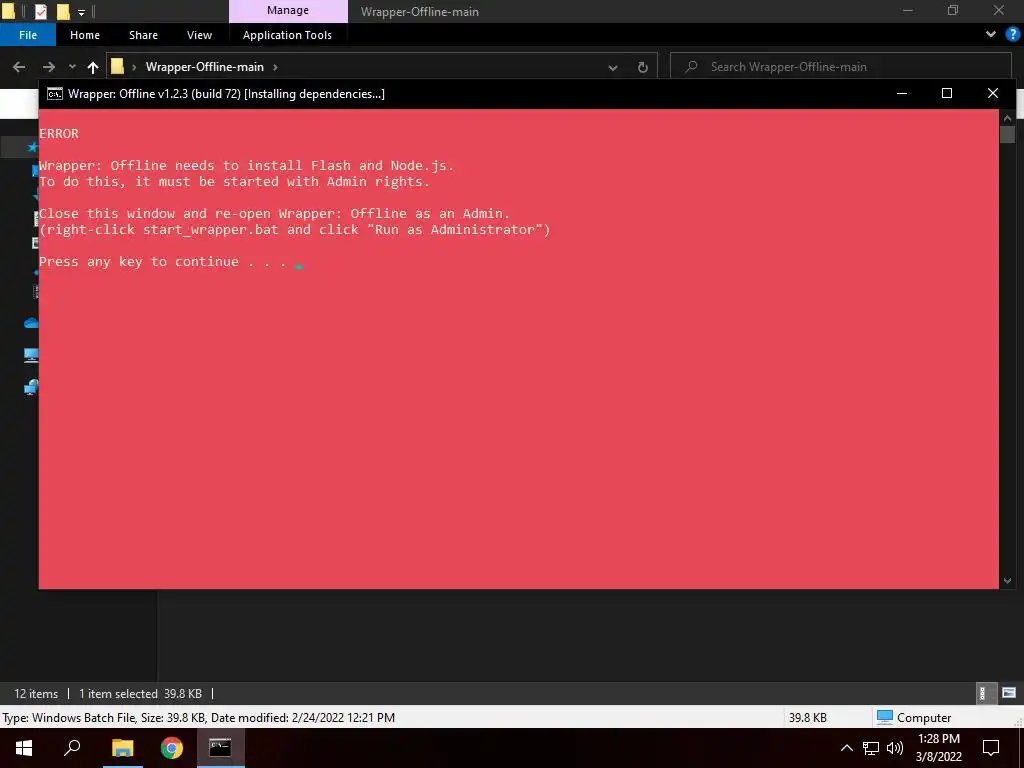The image size is (1024, 768).
Task: Open the Explorer Help icon
Action: [1013, 34]
